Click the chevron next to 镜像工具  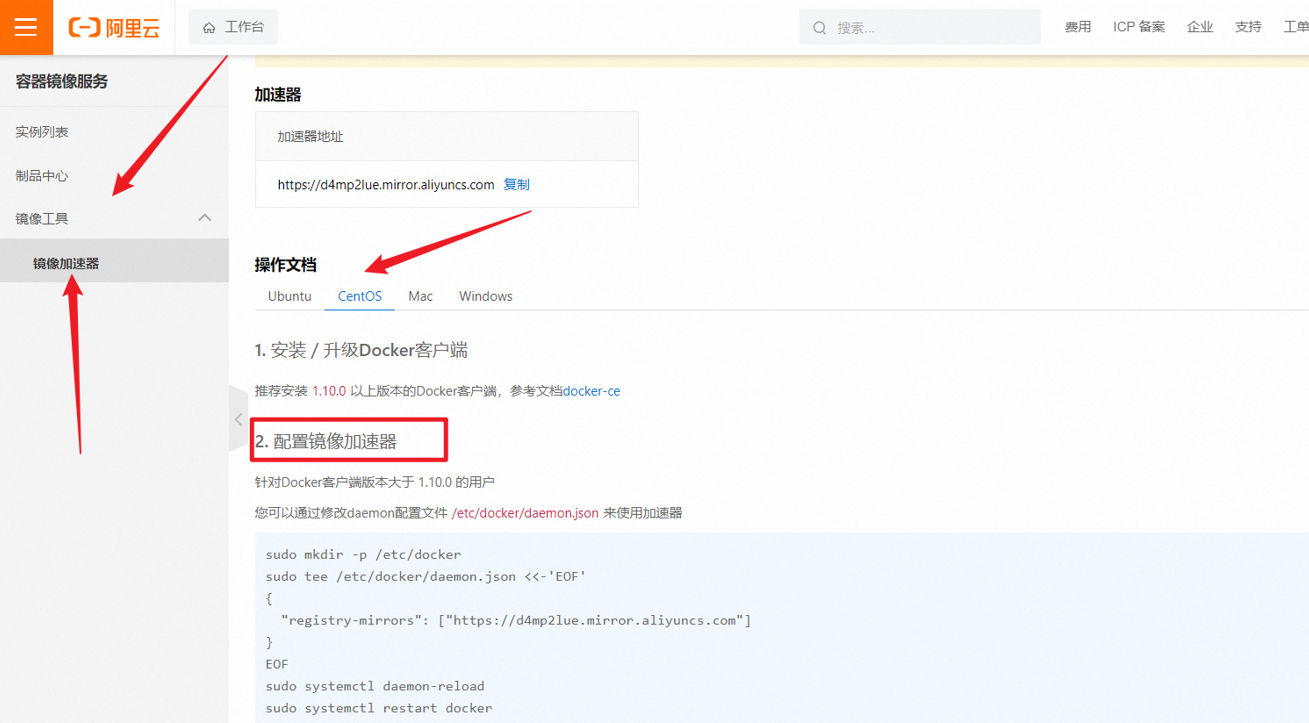[205, 218]
